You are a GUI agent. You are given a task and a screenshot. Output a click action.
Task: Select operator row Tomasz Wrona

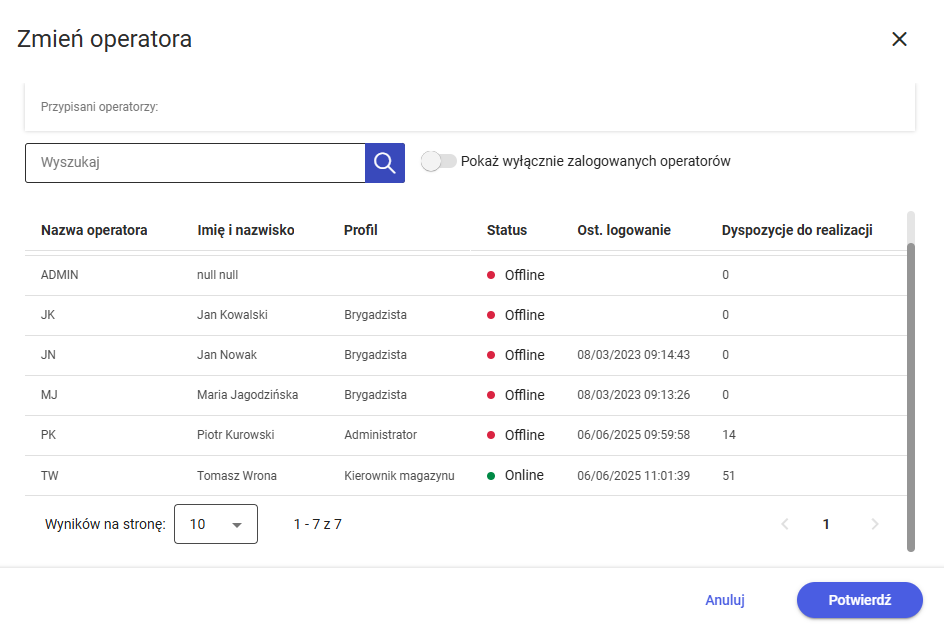coord(237,475)
